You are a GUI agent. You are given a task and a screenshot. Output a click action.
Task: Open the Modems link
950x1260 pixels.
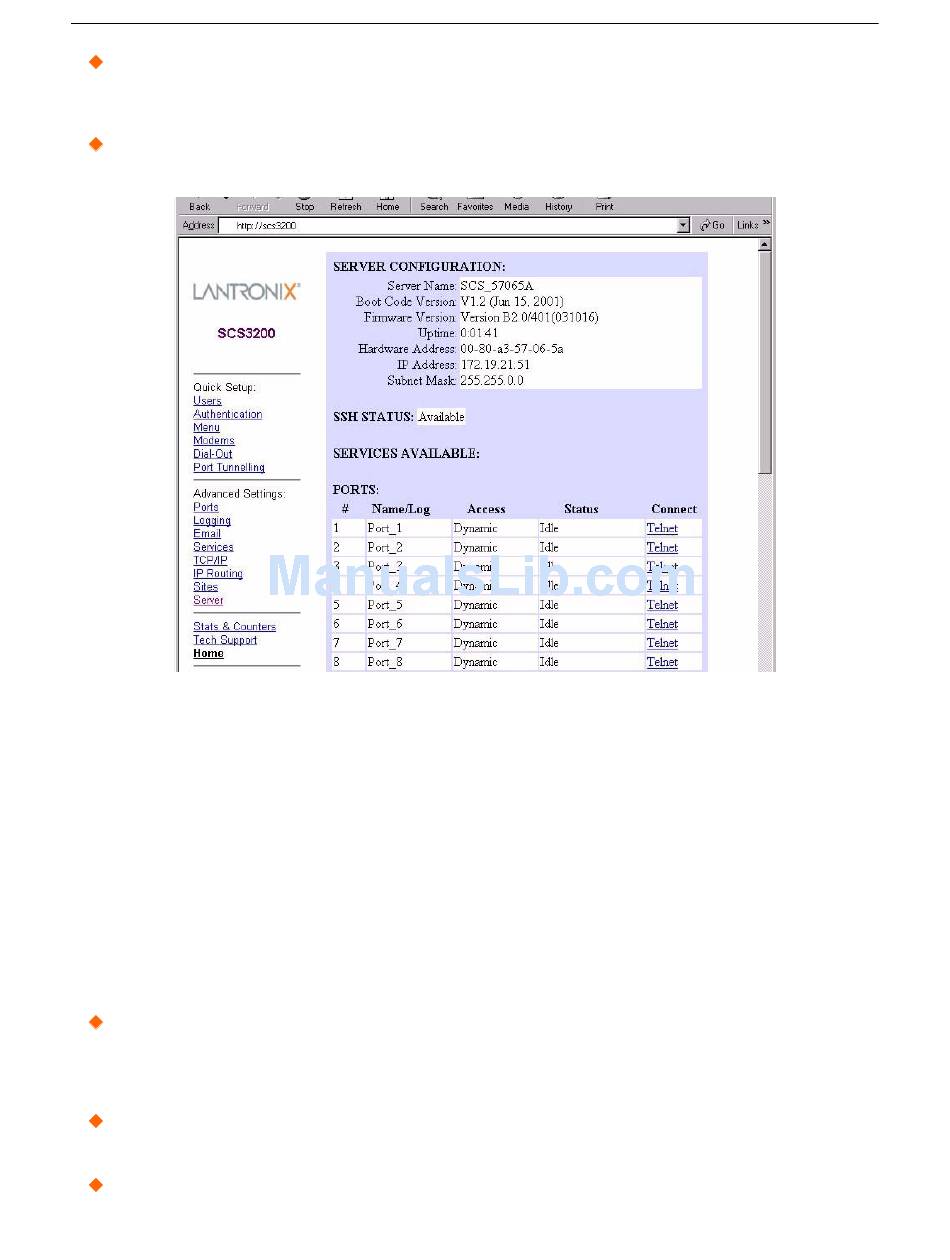(x=214, y=440)
